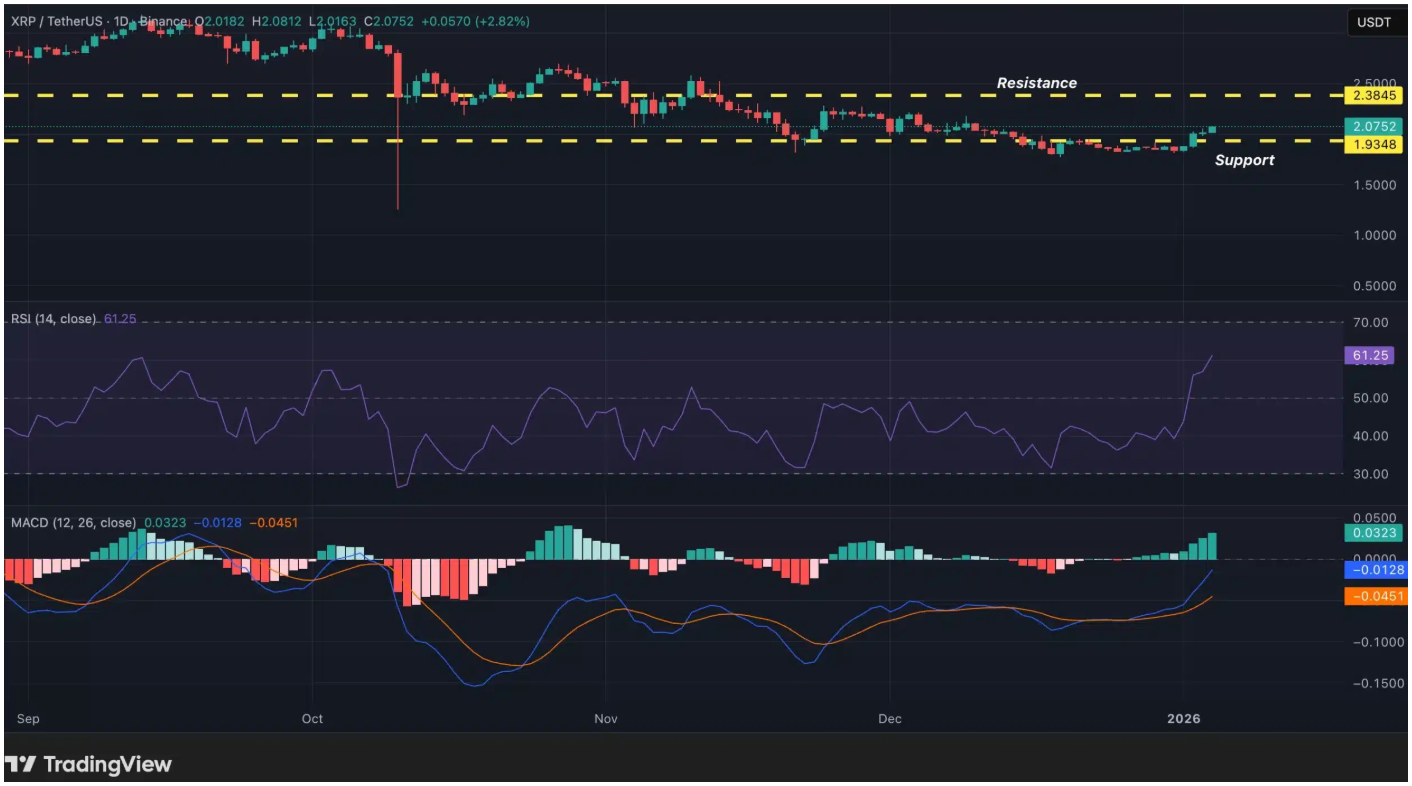Click the Support text annotation
The width and height of the screenshot is (1412, 786).
[1244, 160]
